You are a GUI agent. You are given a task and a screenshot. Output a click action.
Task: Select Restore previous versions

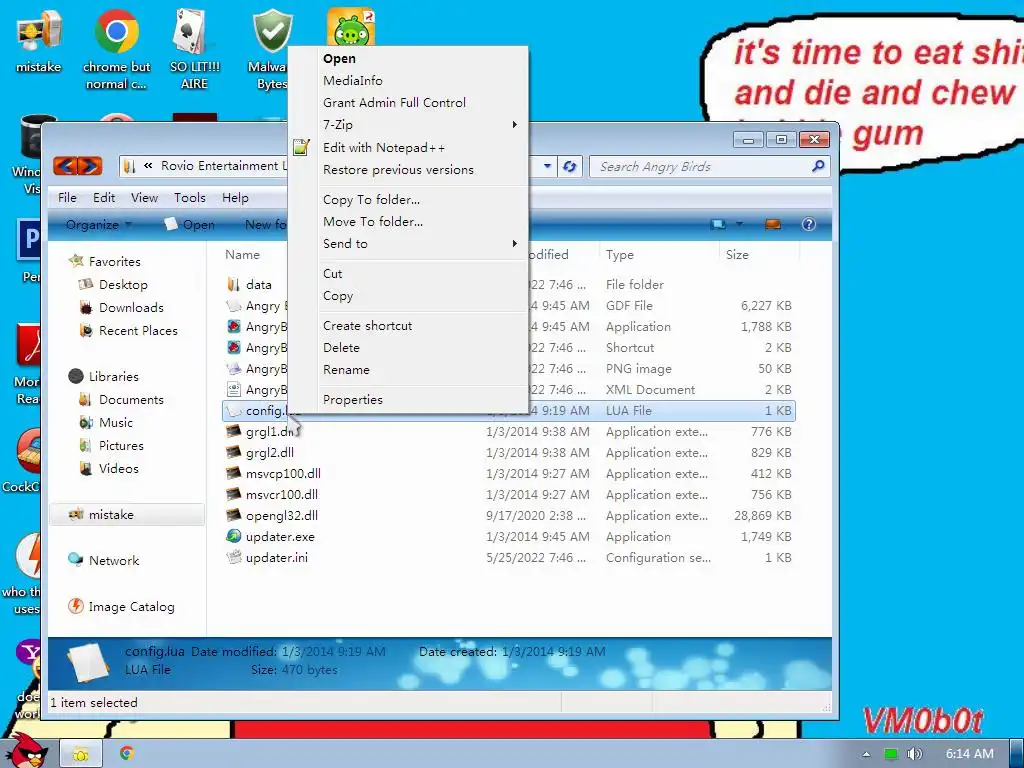(408, 170)
